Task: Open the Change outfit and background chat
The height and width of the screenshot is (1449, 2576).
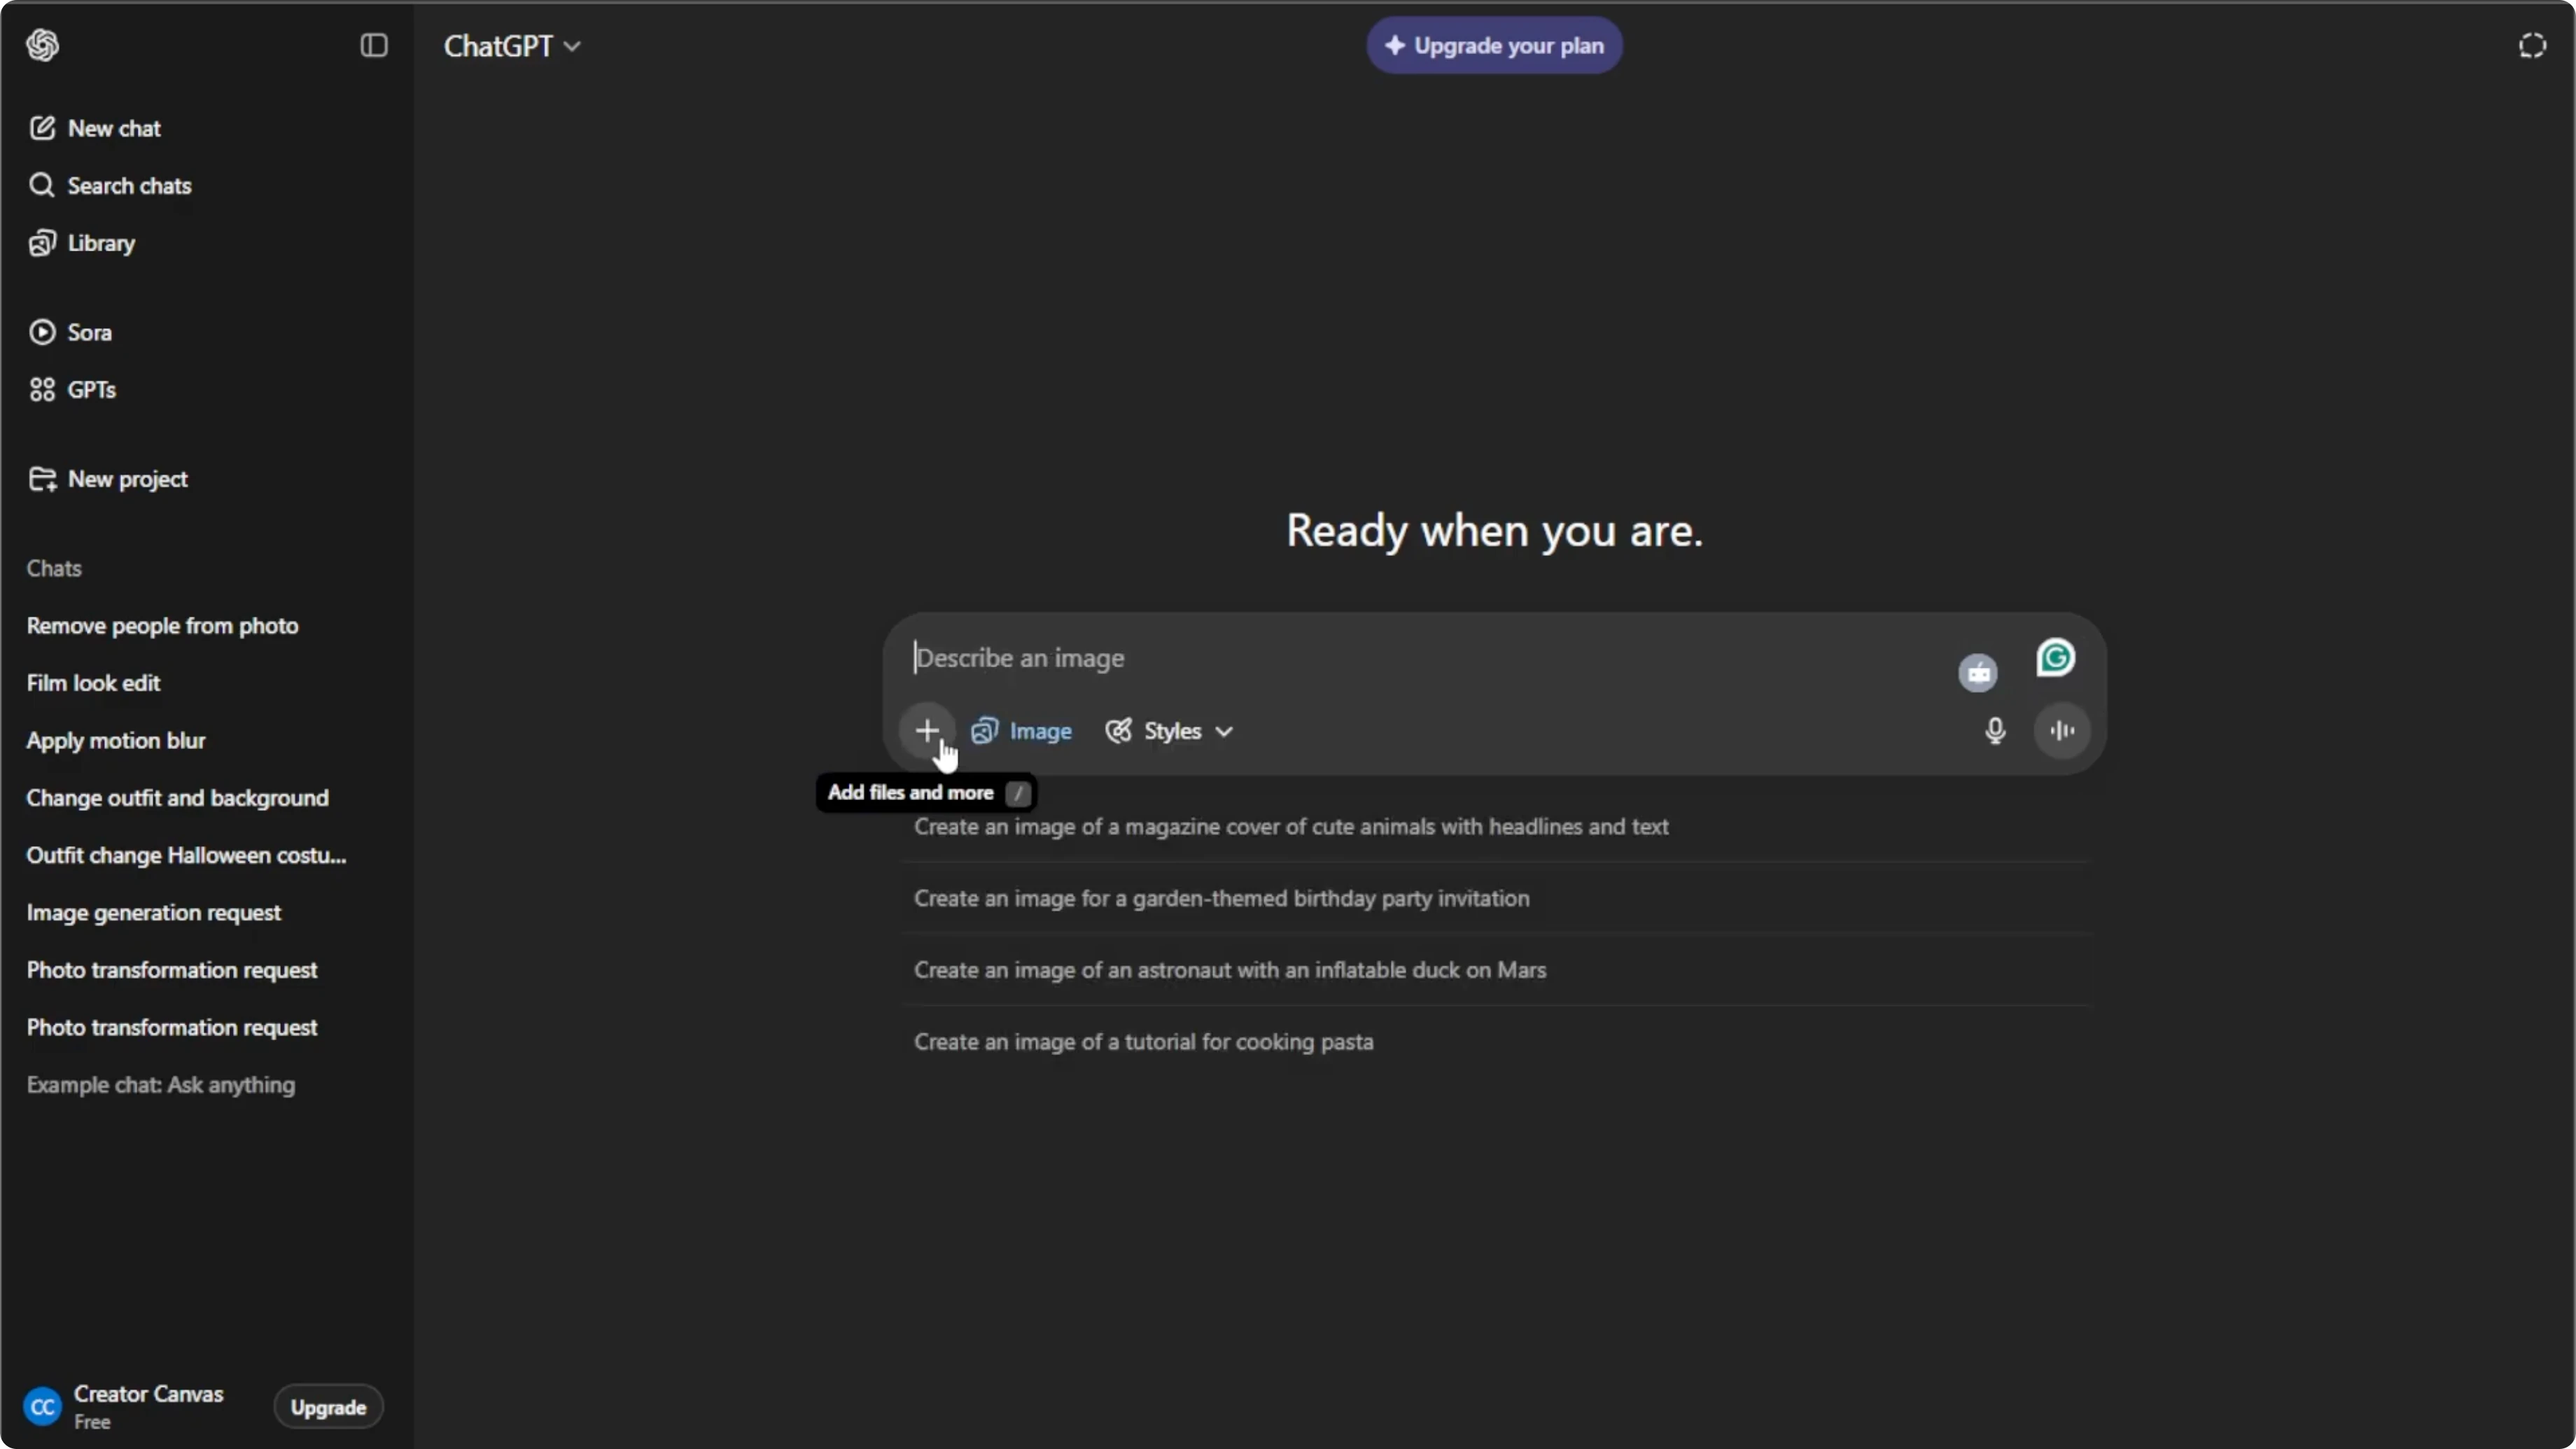Action: (177, 798)
